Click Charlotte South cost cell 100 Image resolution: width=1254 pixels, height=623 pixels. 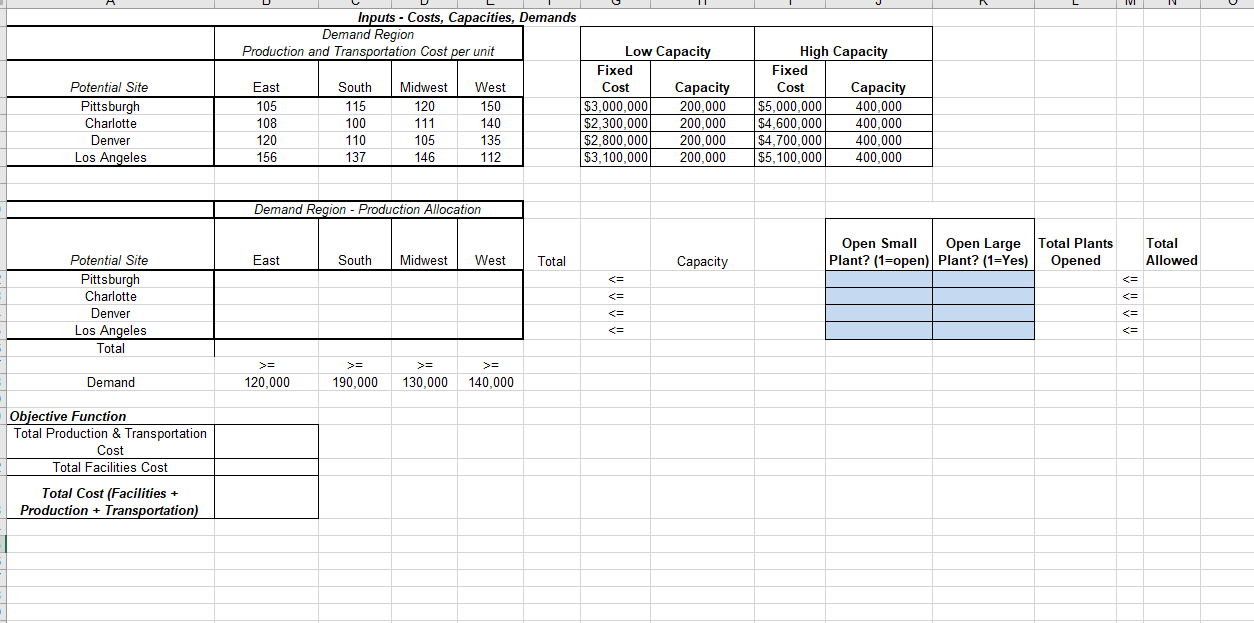coord(354,123)
